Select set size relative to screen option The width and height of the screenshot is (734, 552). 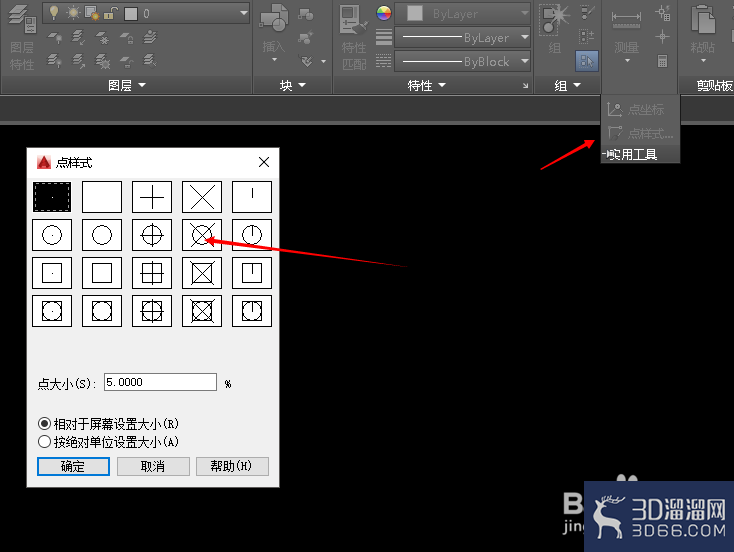coord(108,424)
